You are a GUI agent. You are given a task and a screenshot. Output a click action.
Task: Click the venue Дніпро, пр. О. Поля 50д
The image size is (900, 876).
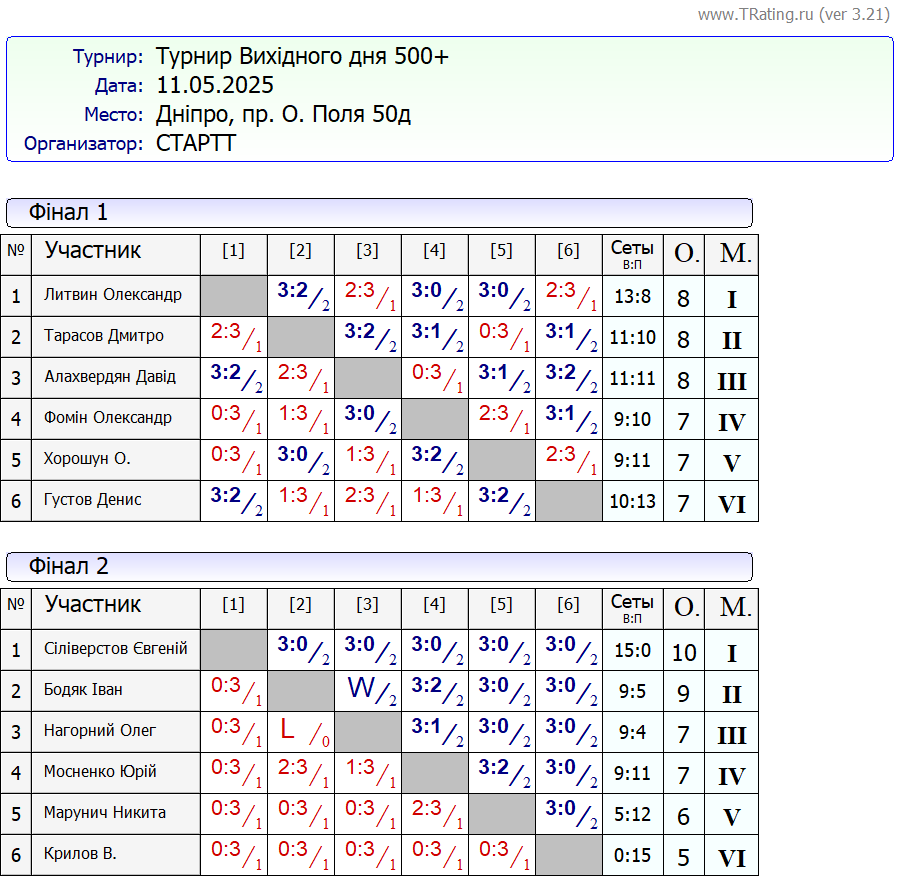283,114
